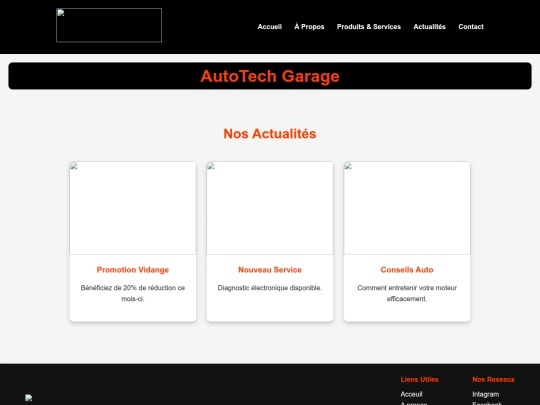
Task: Select text about 20% de réduction
Action: tap(133, 293)
